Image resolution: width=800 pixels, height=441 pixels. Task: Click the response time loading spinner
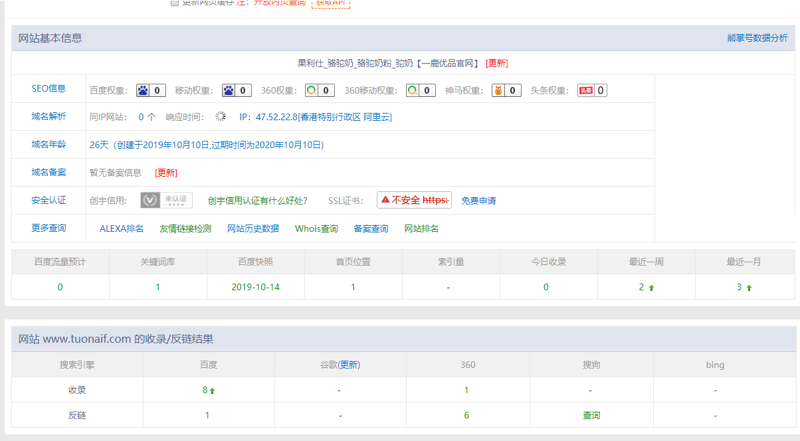point(220,116)
